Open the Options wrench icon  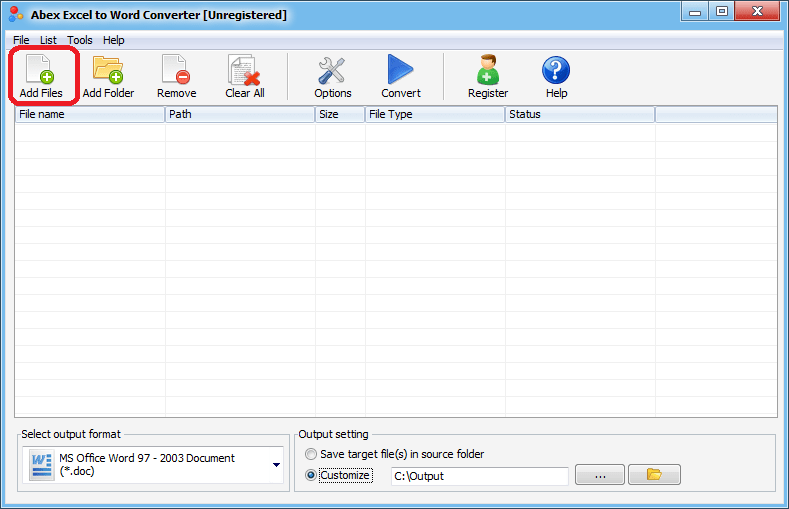[x=332, y=76]
